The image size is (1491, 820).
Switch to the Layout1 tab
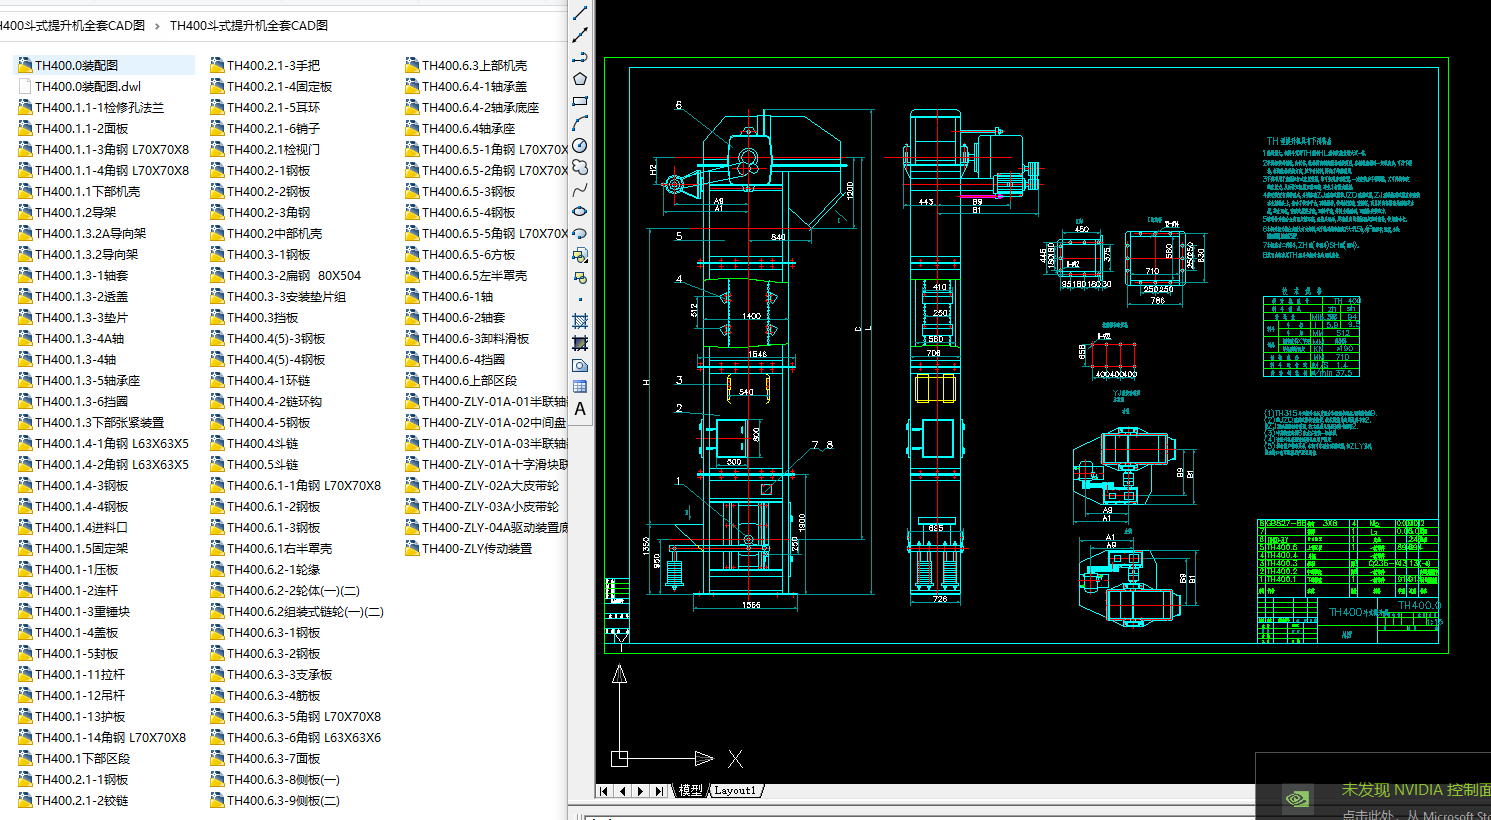click(x=736, y=790)
